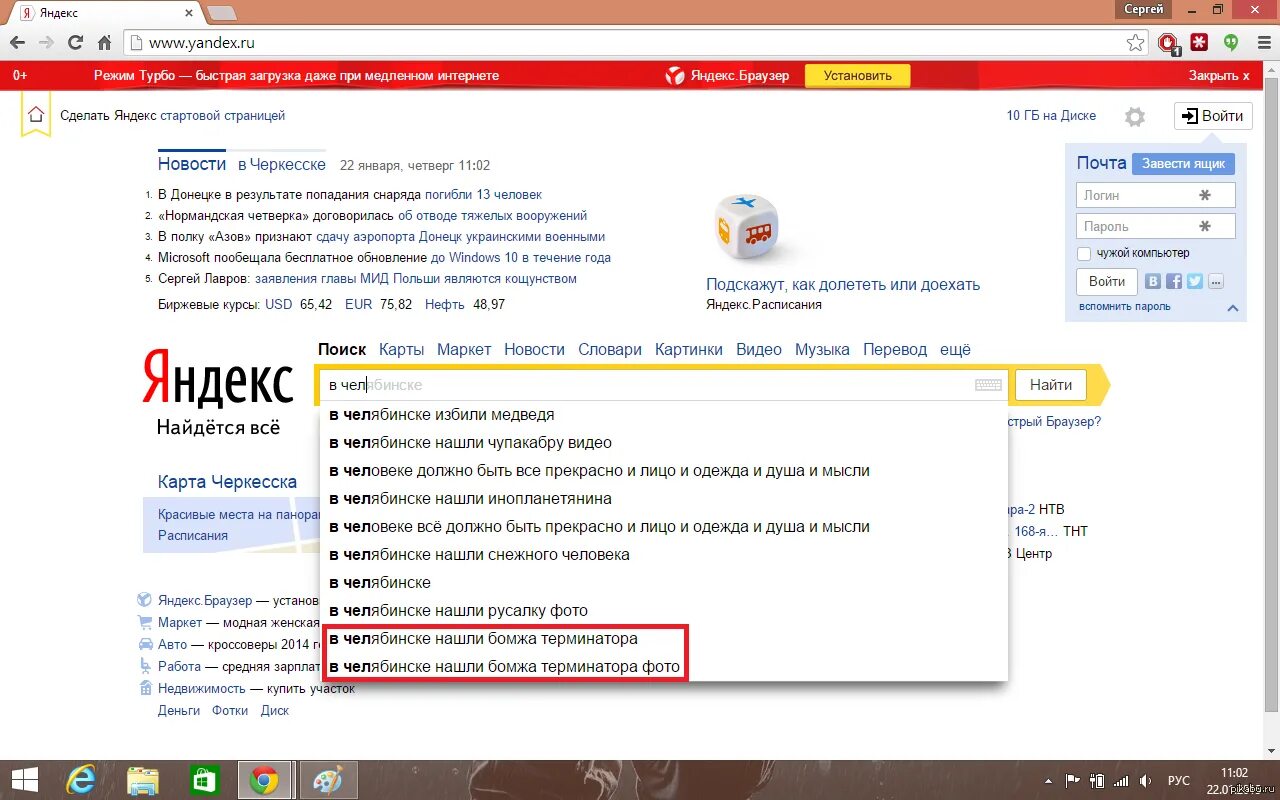Collapse the Почта panel with the chevron
Screen dimensions: 1280x800
(1233, 308)
